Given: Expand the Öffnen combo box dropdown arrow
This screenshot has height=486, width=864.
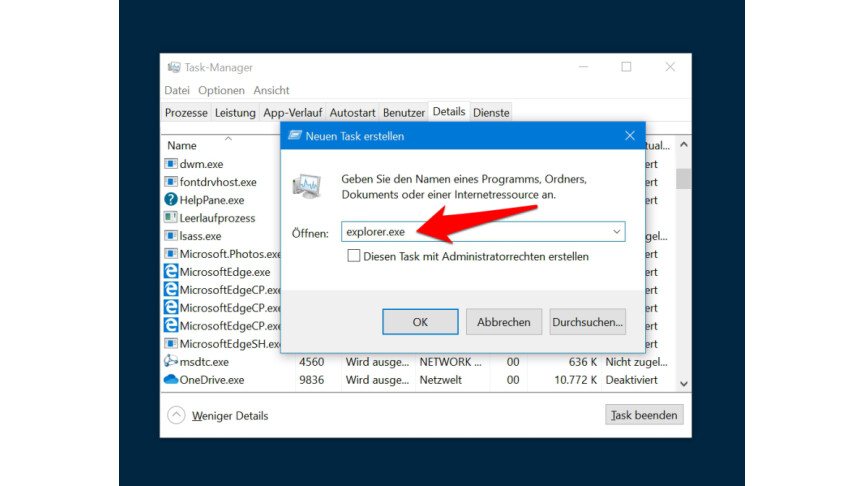Looking at the screenshot, I should 616,232.
